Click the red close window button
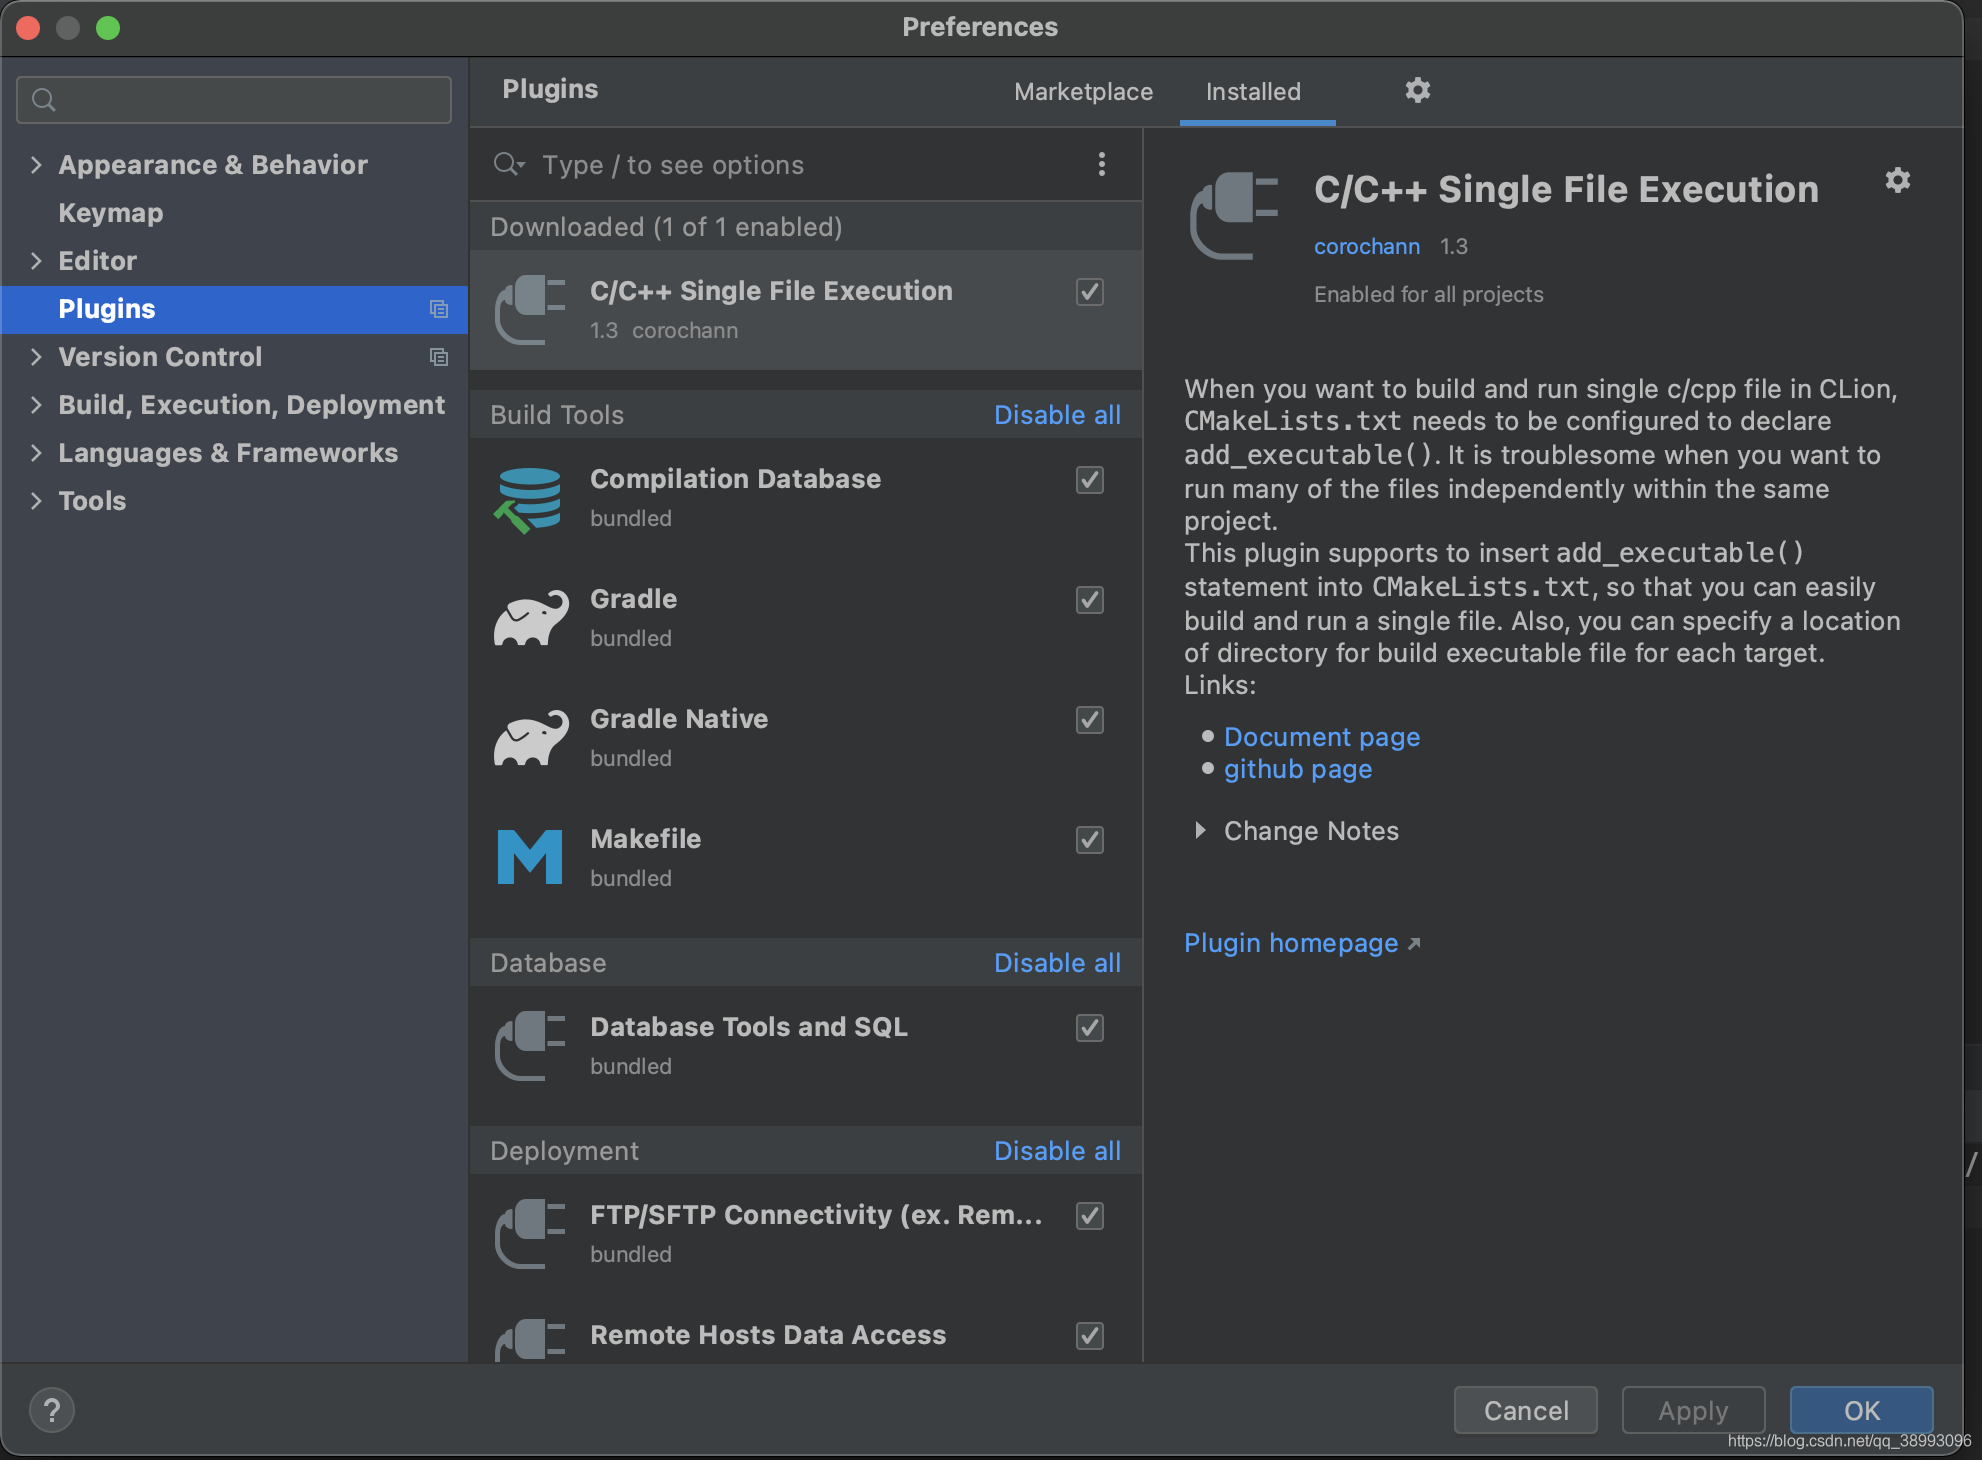Image resolution: width=1982 pixels, height=1460 pixels. click(28, 28)
